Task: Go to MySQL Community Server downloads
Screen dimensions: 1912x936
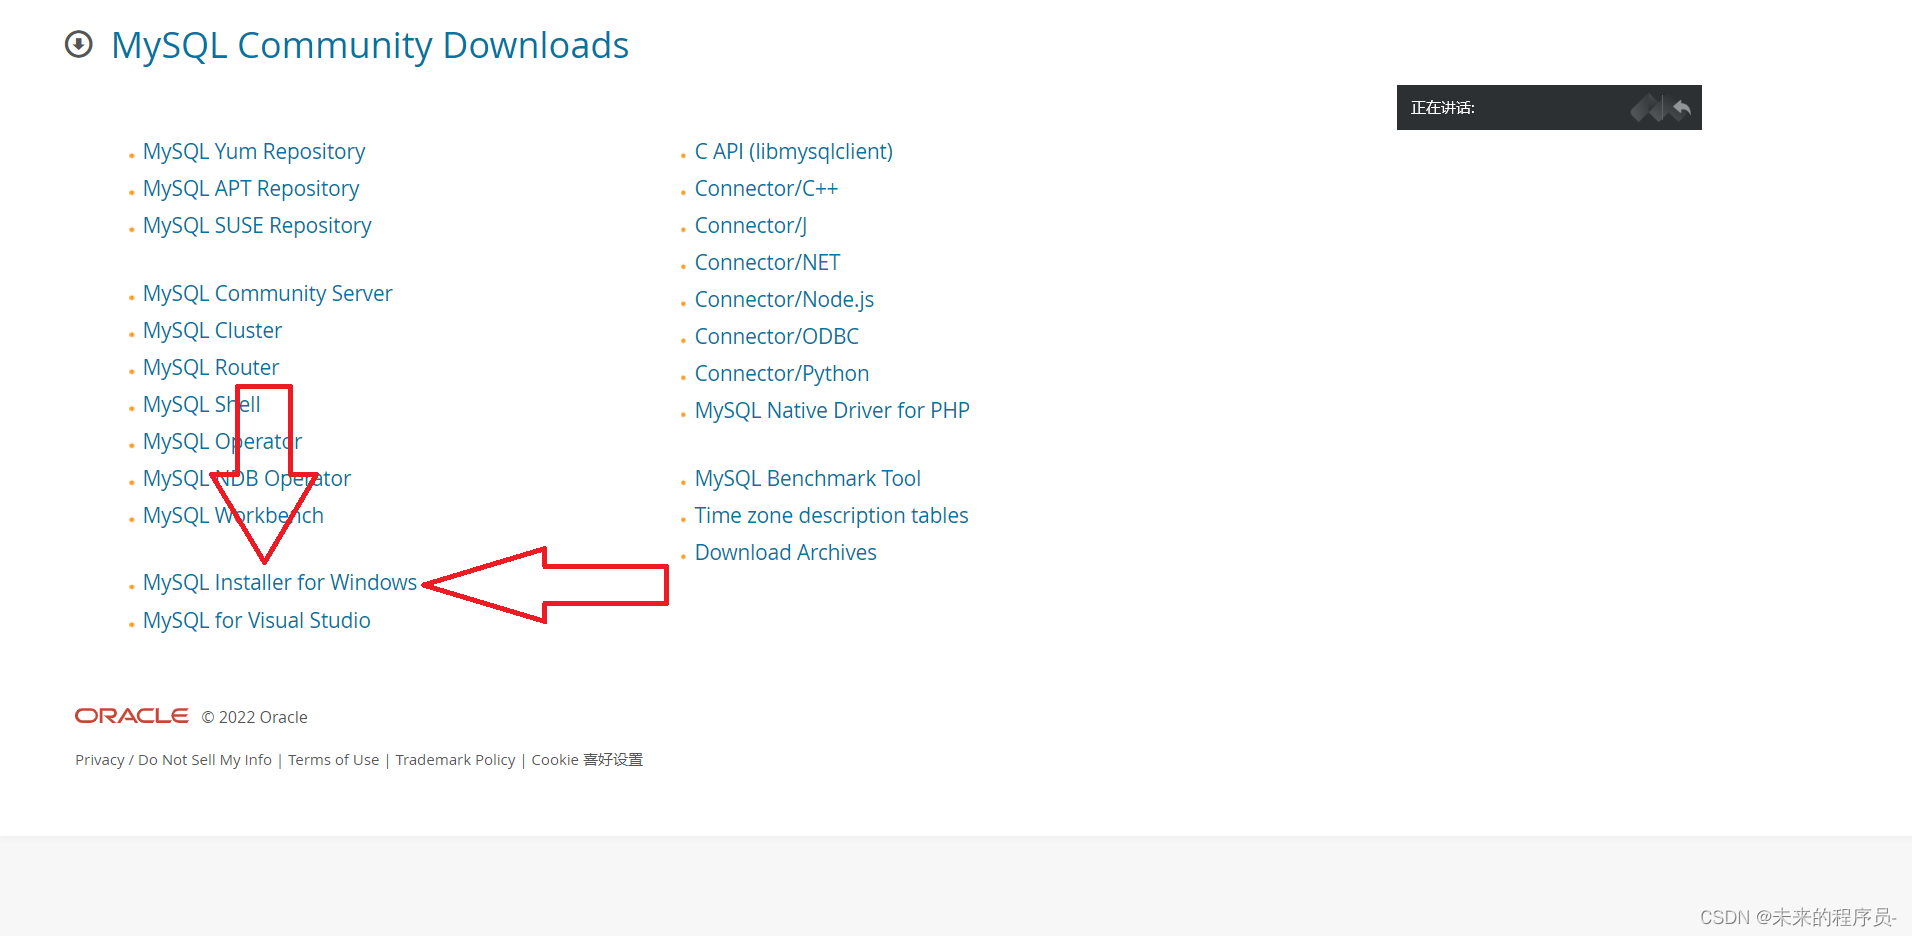Action: (268, 293)
